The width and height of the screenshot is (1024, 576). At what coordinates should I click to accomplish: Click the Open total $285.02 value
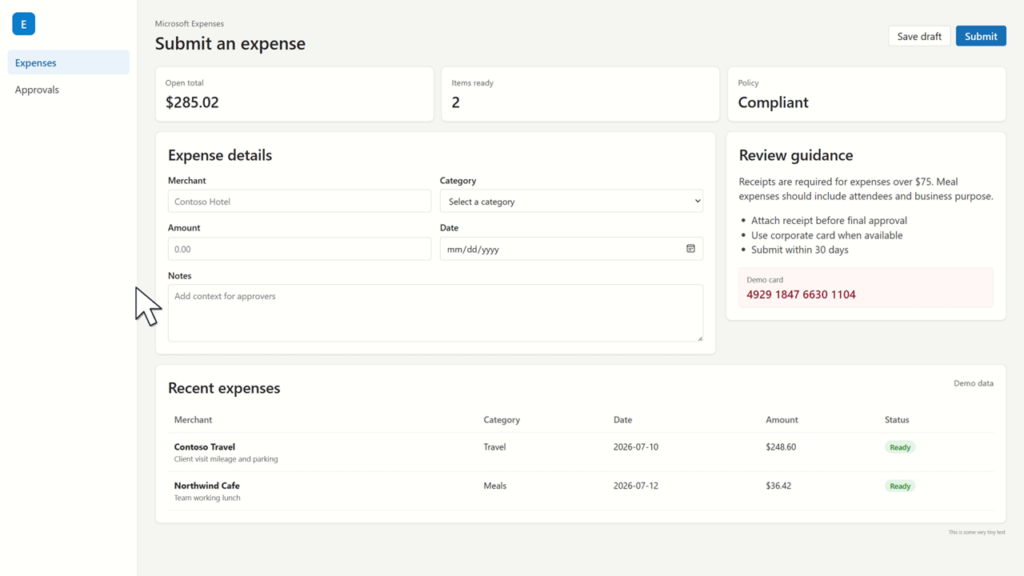pos(192,103)
